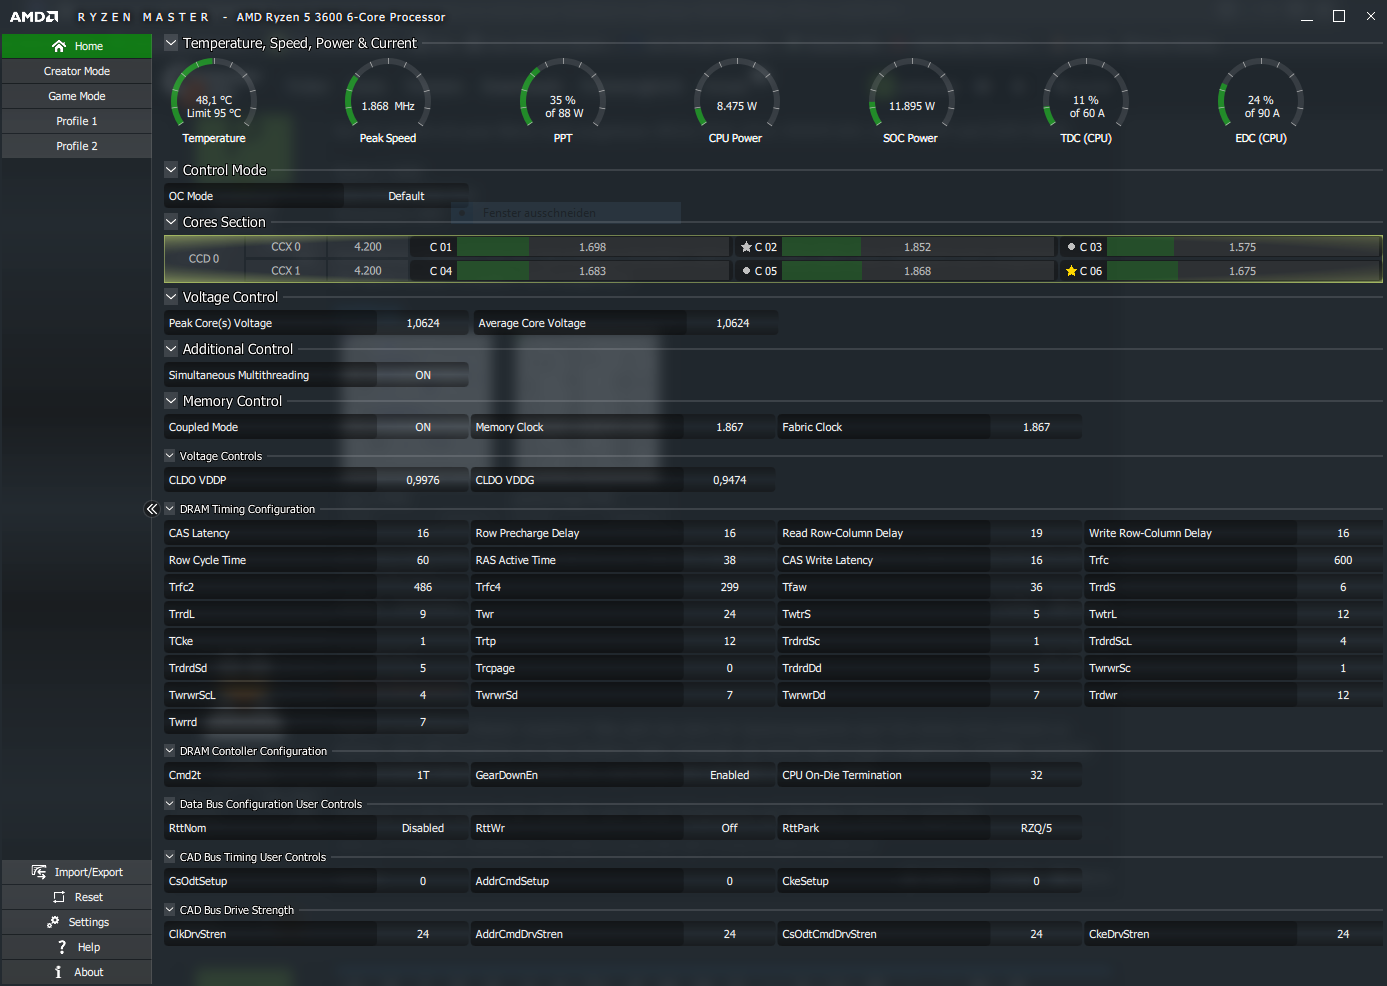This screenshot has width=1387, height=986.
Task: Collapse the Control Mode section
Action: 171,170
